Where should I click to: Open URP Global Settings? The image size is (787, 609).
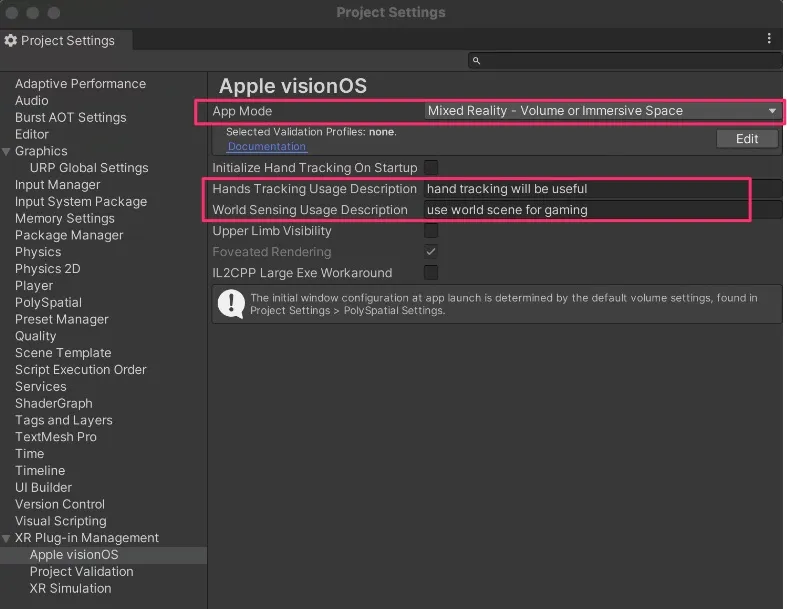click(x=89, y=168)
